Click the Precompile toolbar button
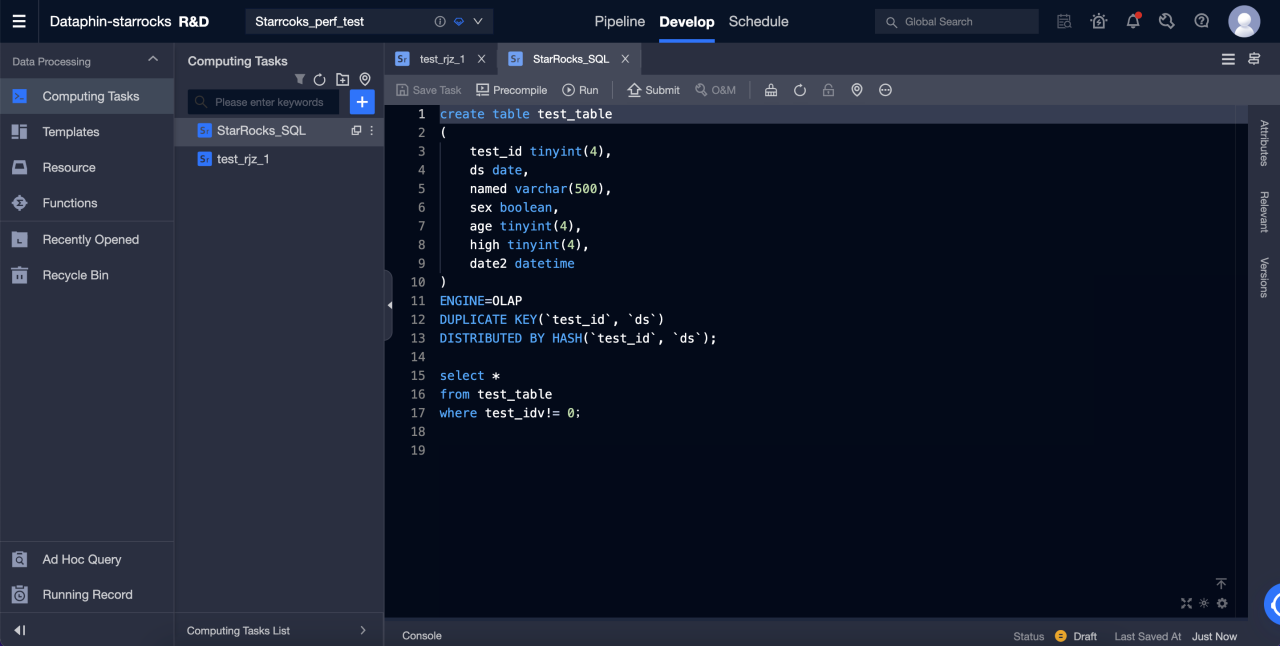The height and width of the screenshot is (646, 1280). click(x=511, y=90)
